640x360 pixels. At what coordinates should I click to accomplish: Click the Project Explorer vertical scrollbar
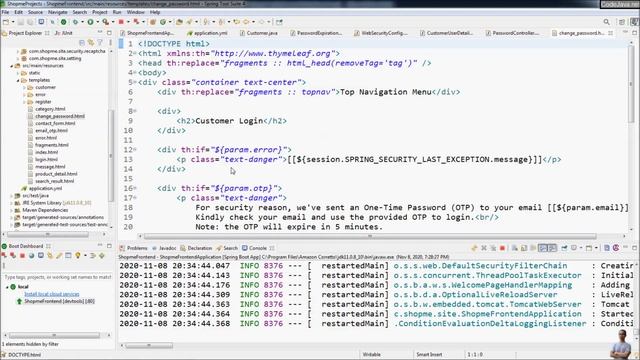[x=111, y=155]
